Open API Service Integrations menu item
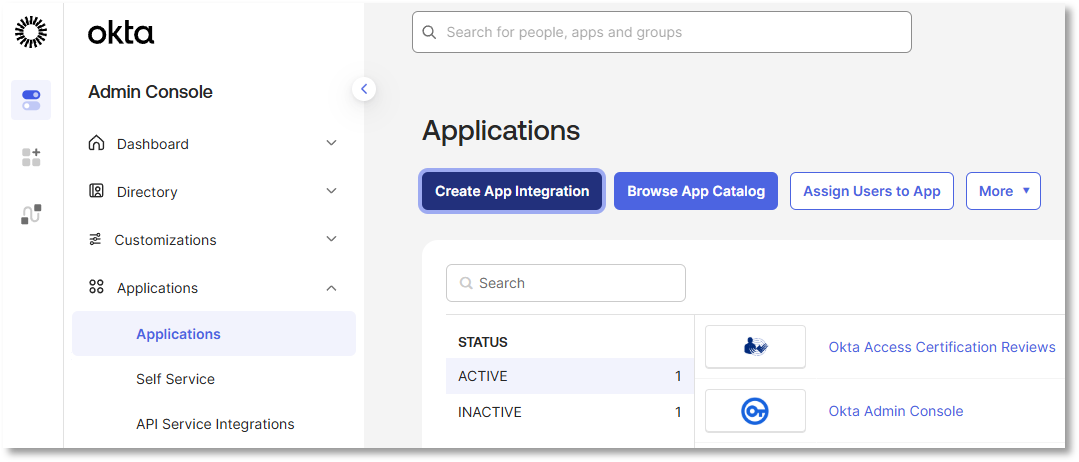1079x462 pixels. tap(215, 424)
